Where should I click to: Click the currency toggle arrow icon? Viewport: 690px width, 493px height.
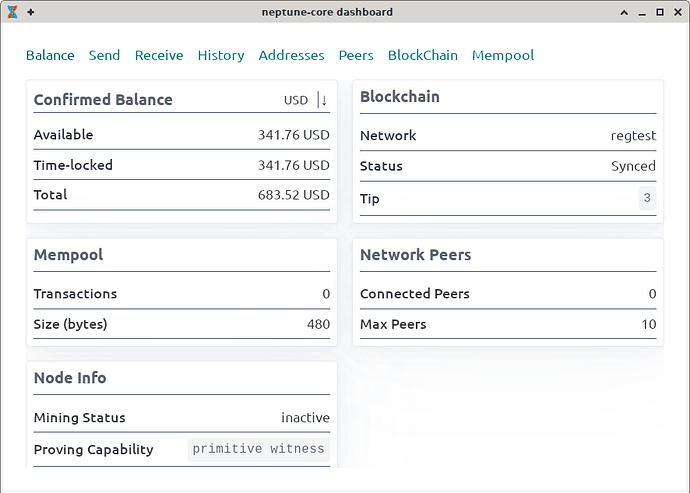[322, 100]
